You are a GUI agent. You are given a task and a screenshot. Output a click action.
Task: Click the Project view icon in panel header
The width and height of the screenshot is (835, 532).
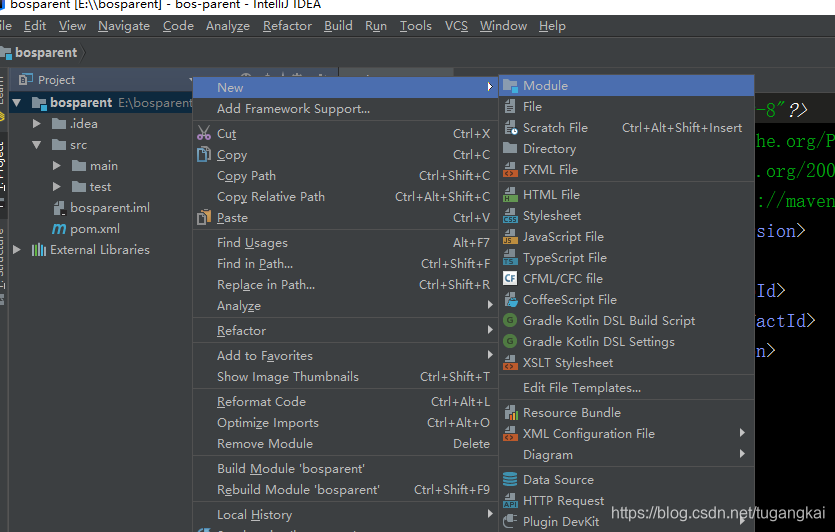(25, 80)
